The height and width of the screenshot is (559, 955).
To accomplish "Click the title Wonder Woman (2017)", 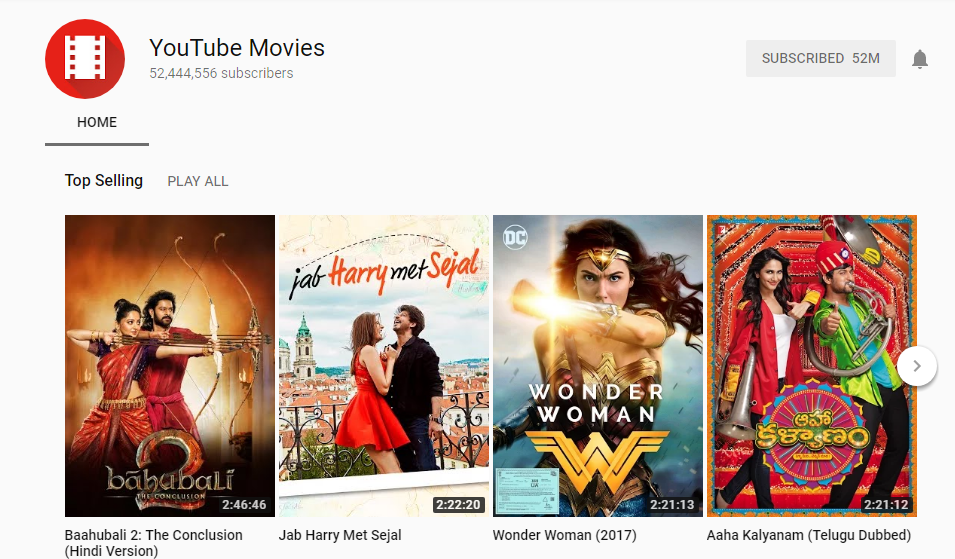I will tap(565, 535).
